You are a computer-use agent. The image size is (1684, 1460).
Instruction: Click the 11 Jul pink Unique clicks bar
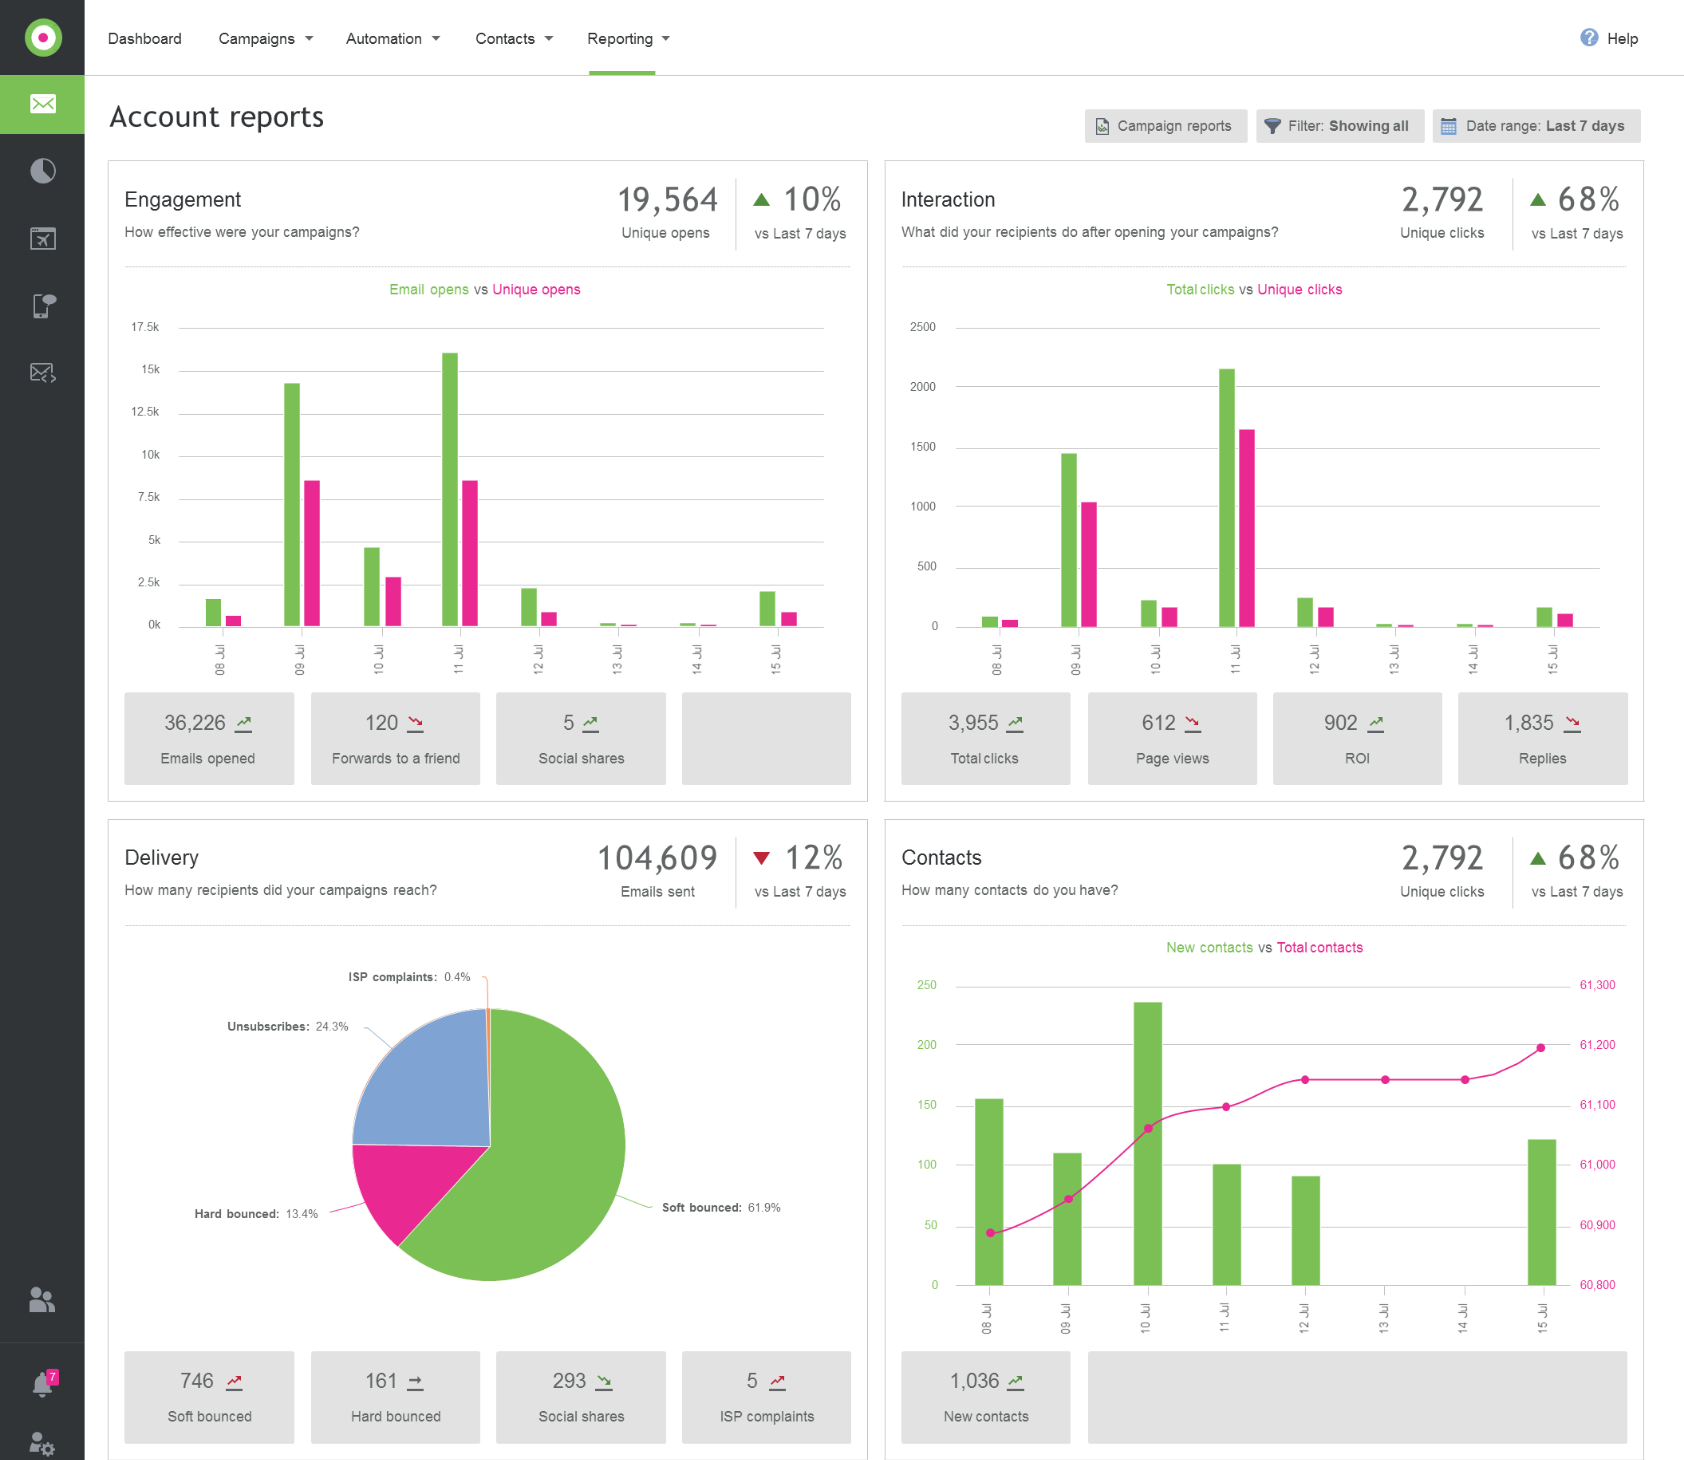(x=1247, y=528)
